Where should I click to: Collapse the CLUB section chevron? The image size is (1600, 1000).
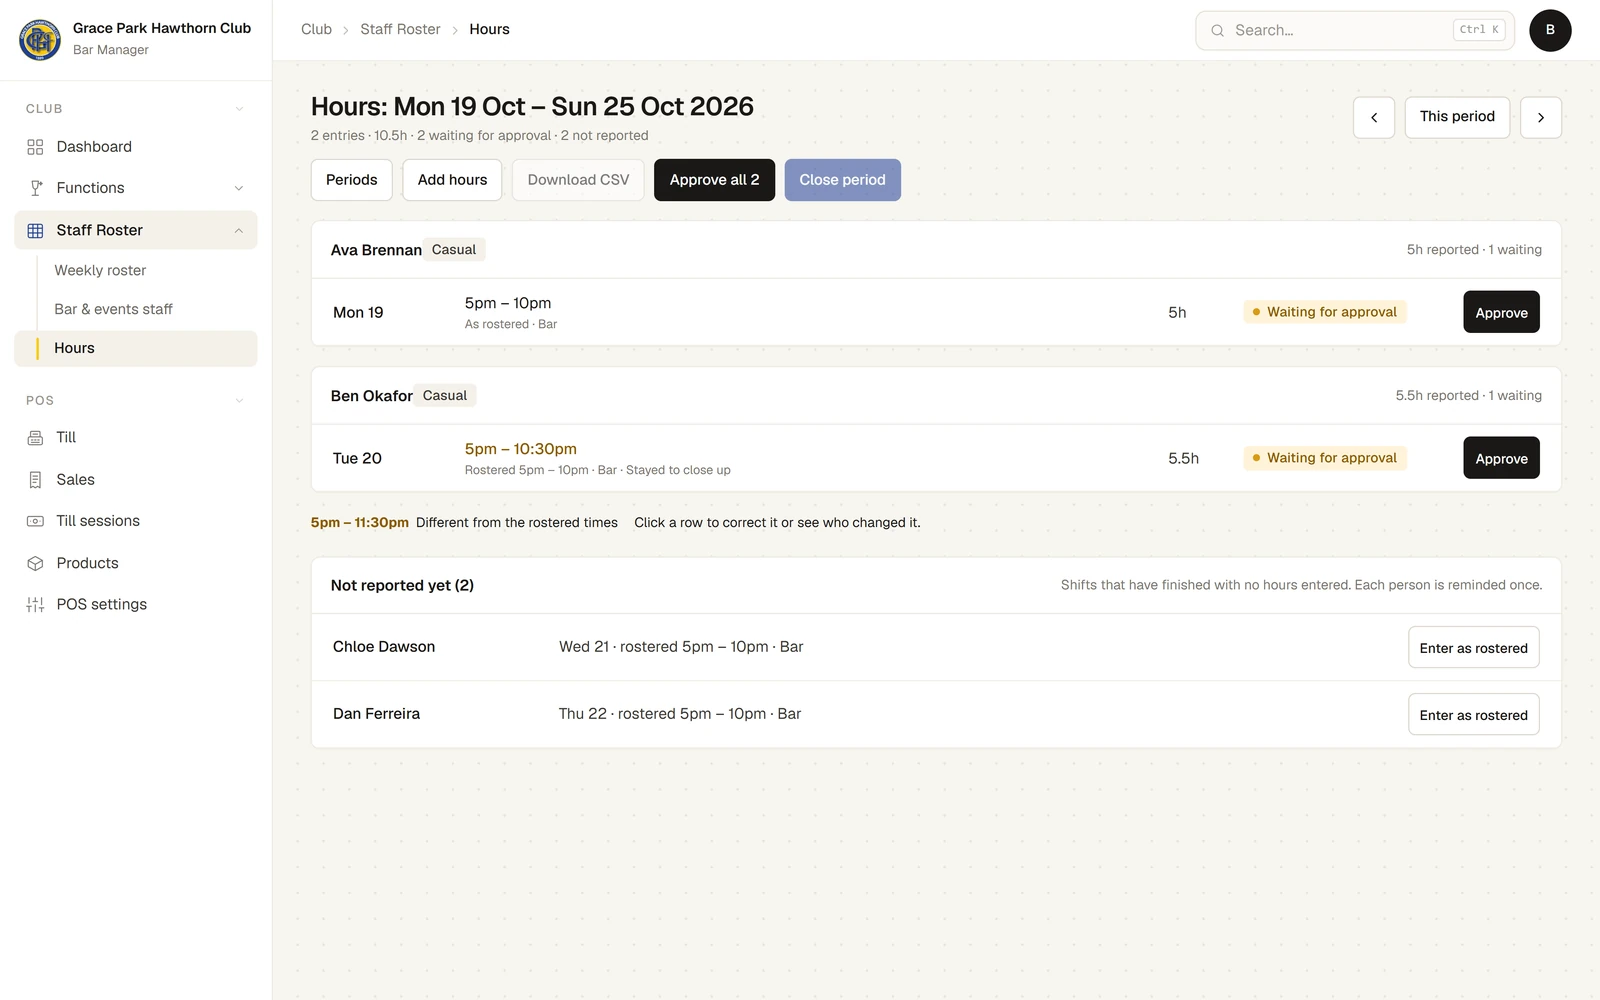(239, 109)
